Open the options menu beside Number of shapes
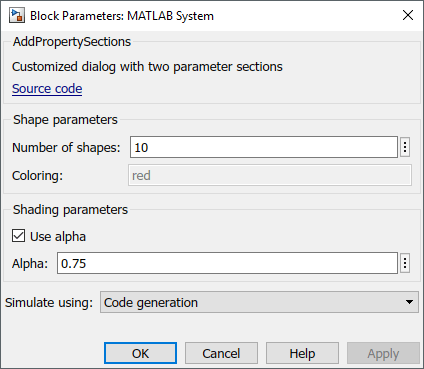Screen dimensions: 424x369 (x=405, y=147)
